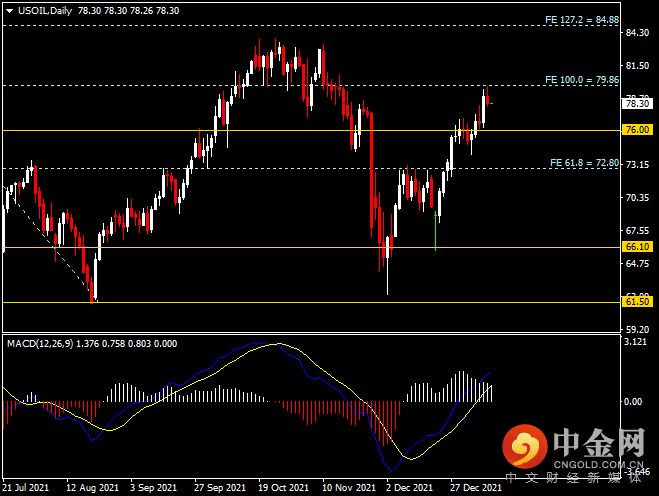Click the 10 Nov 2021 date label
This screenshot has height=496, width=659.
pyautogui.click(x=349, y=488)
